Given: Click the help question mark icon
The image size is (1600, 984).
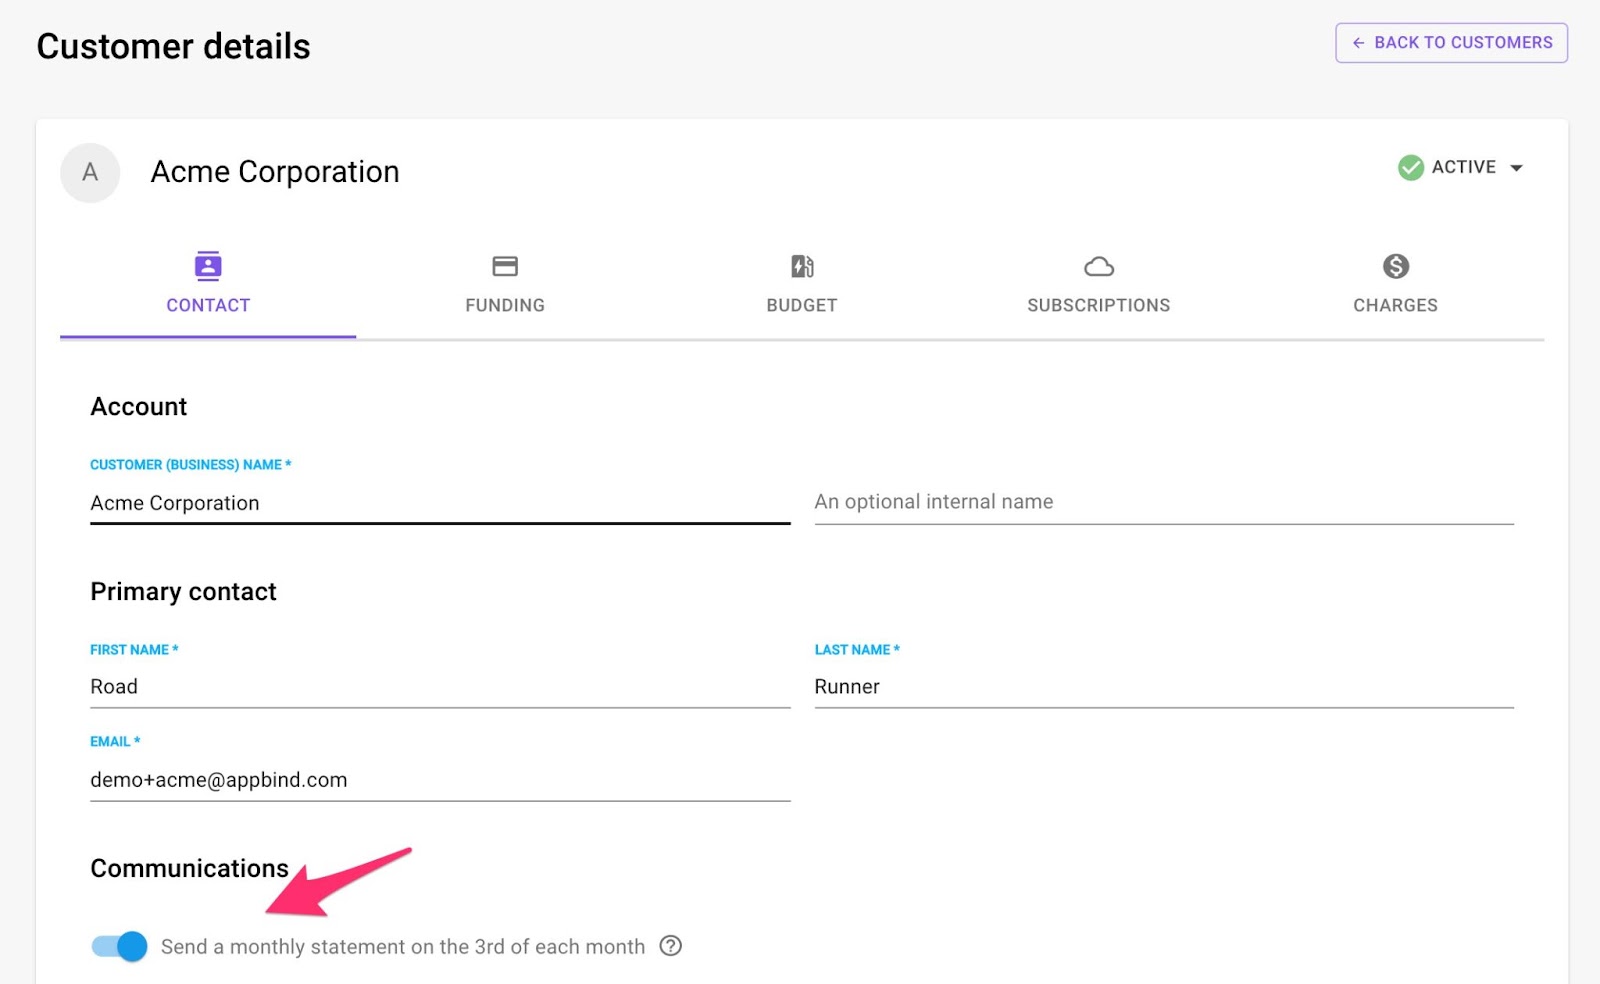Looking at the screenshot, I should [671, 946].
